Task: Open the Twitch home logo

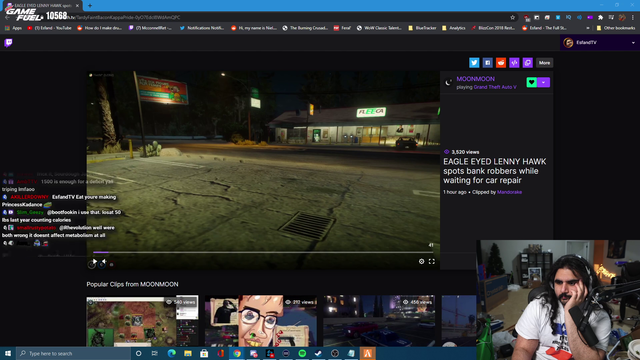Action: (x=8, y=42)
